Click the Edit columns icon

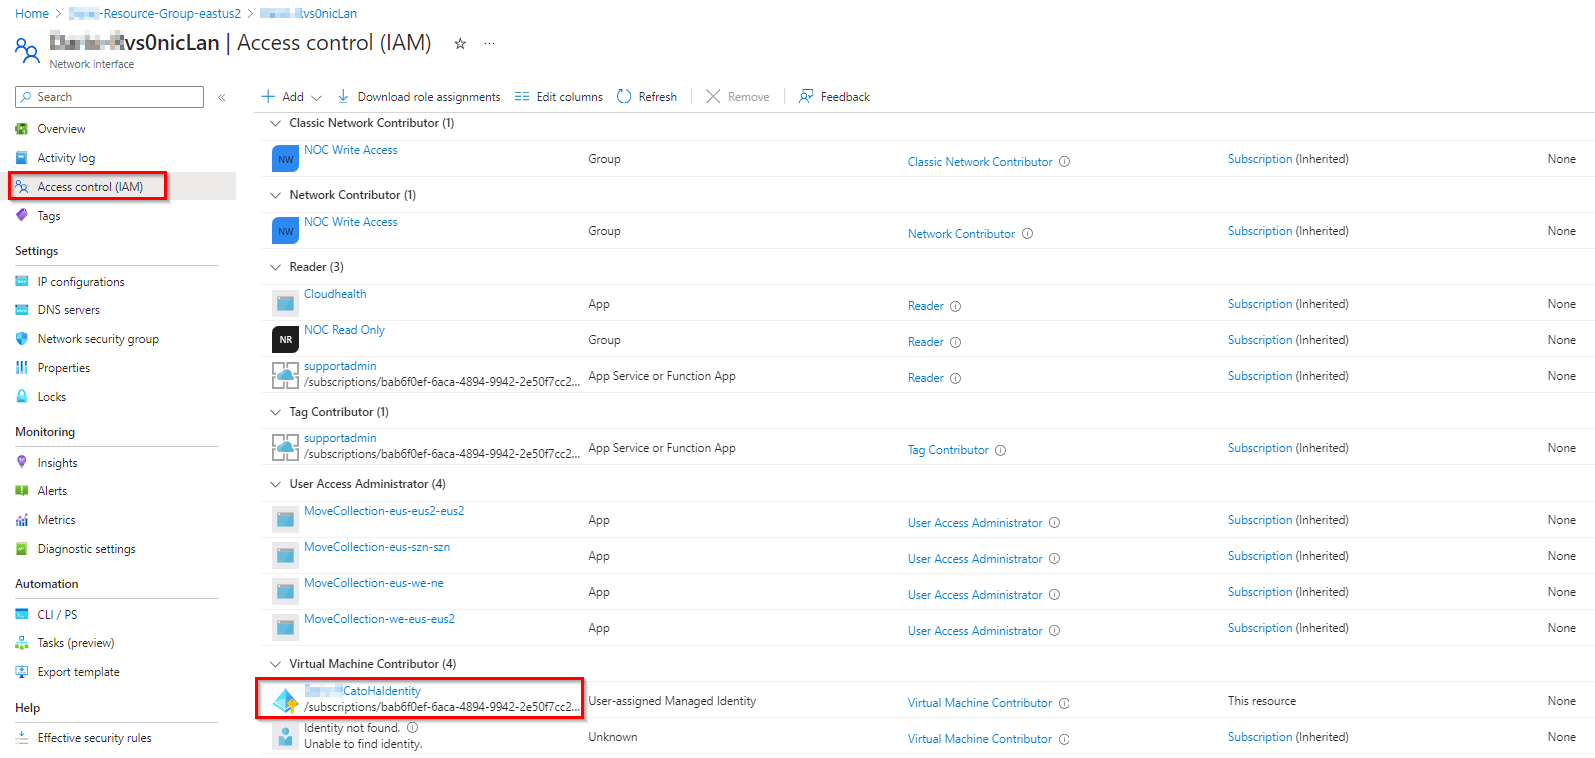(x=522, y=97)
